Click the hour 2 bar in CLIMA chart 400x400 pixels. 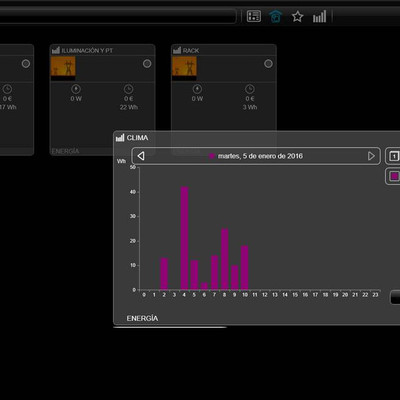(164, 274)
